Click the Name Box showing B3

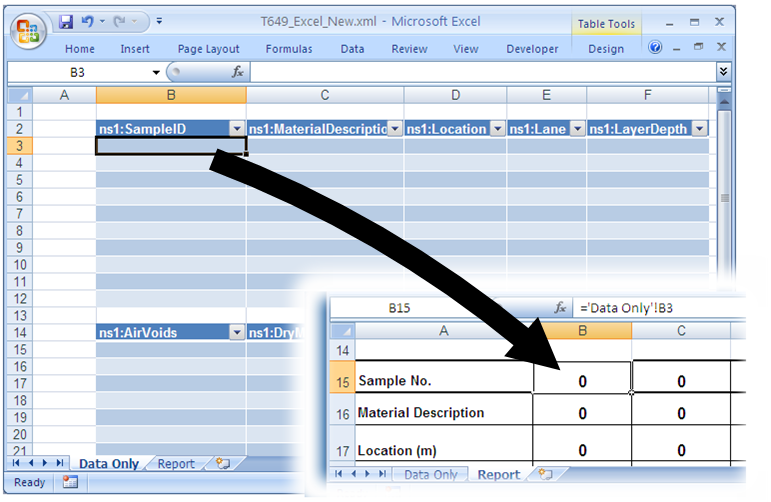(x=78, y=72)
